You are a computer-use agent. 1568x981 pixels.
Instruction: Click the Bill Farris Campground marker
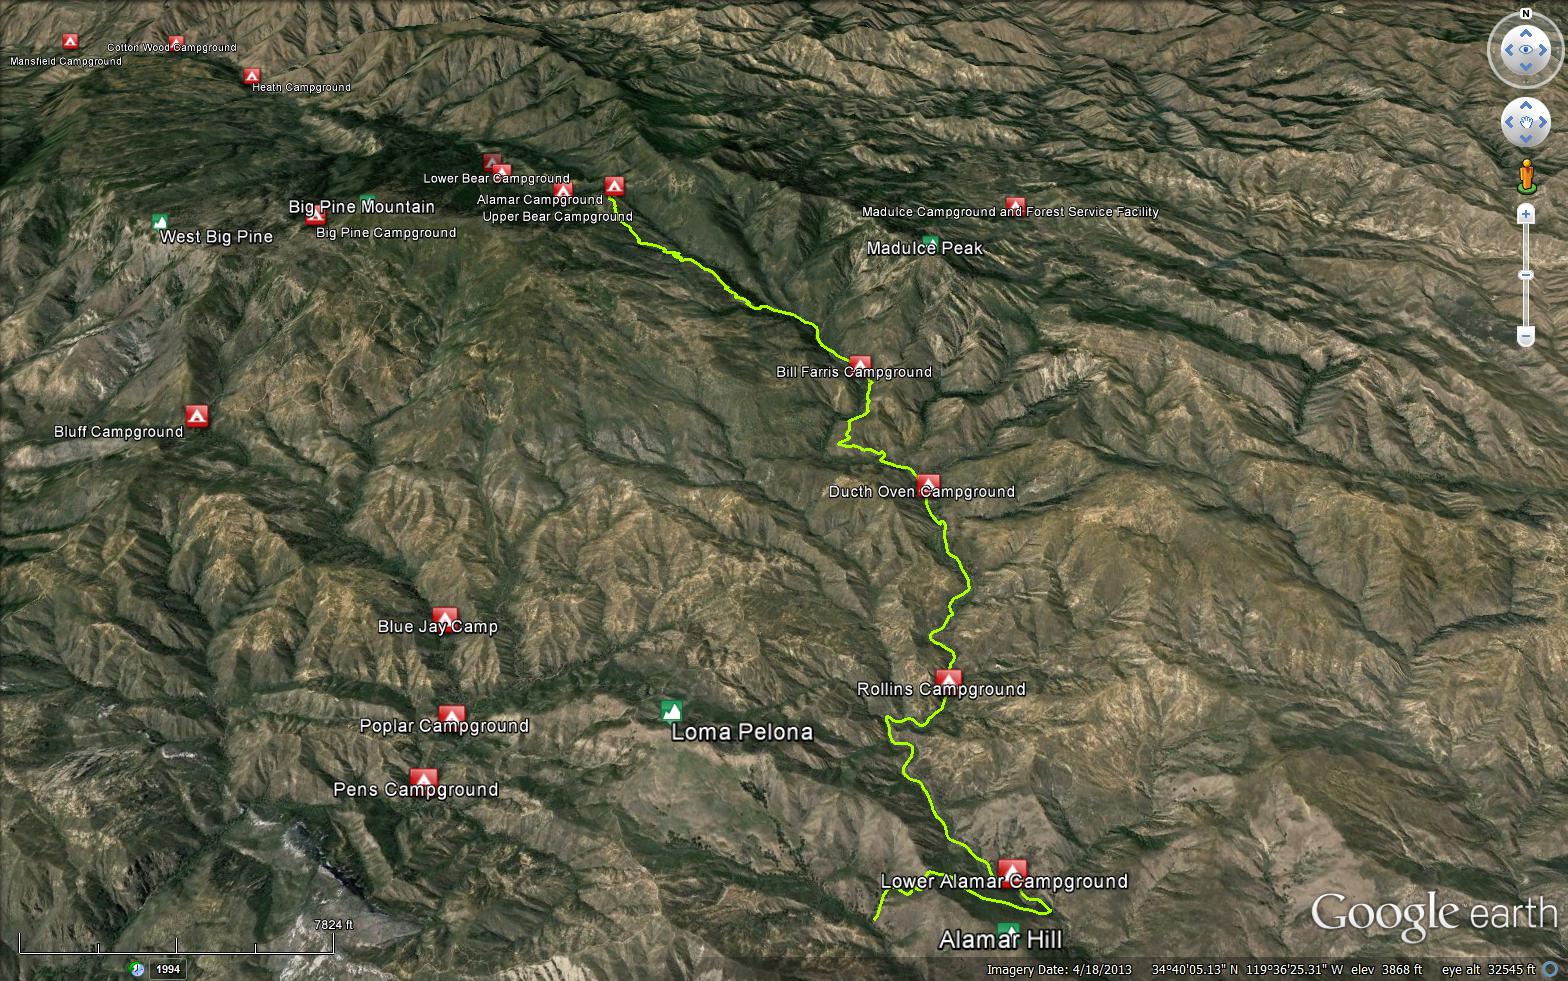coord(860,363)
